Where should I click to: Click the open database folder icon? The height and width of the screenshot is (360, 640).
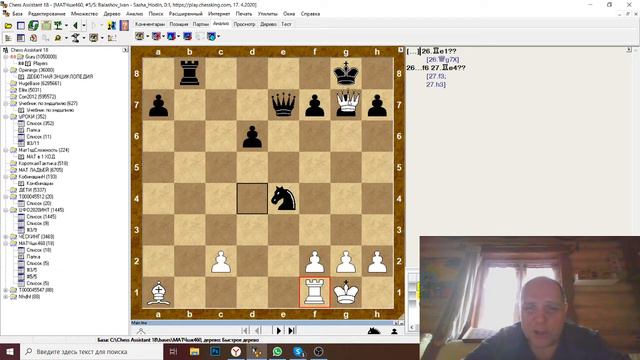click(x=8, y=26)
